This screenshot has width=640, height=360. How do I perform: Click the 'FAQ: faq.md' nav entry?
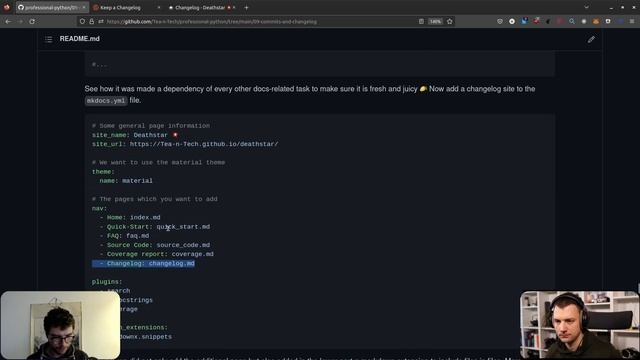point(124,236)
